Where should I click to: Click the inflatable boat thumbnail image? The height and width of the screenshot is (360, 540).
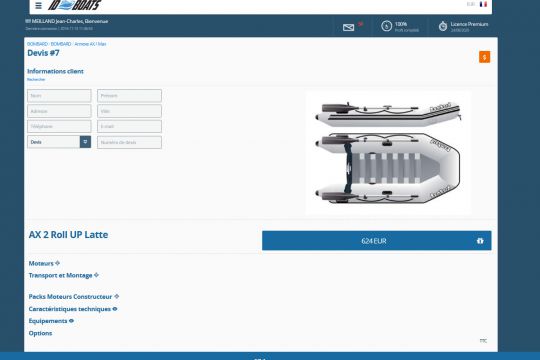click(388, 153)
